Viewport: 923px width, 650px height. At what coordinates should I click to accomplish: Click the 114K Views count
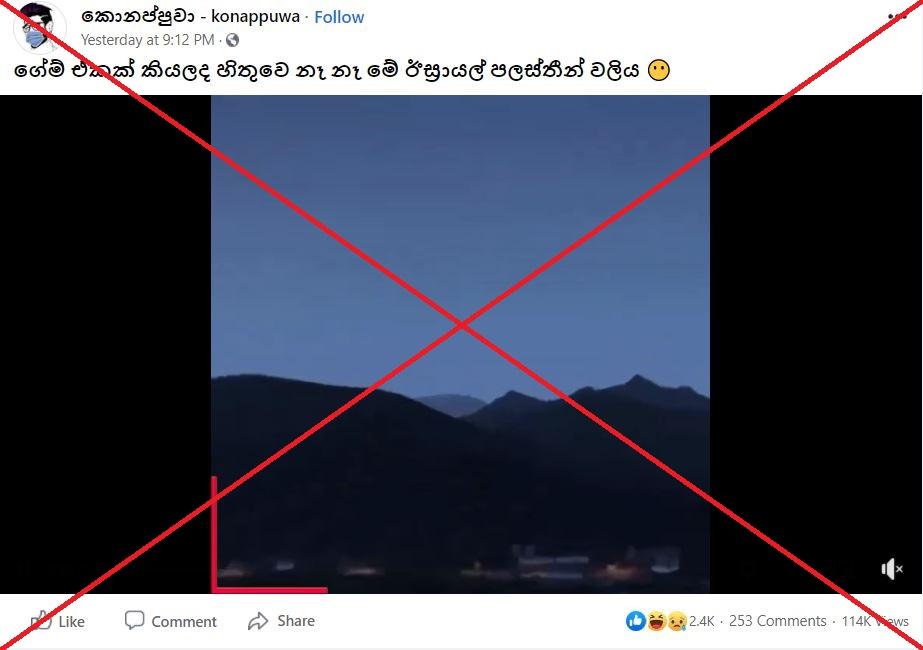click(875, 621)
